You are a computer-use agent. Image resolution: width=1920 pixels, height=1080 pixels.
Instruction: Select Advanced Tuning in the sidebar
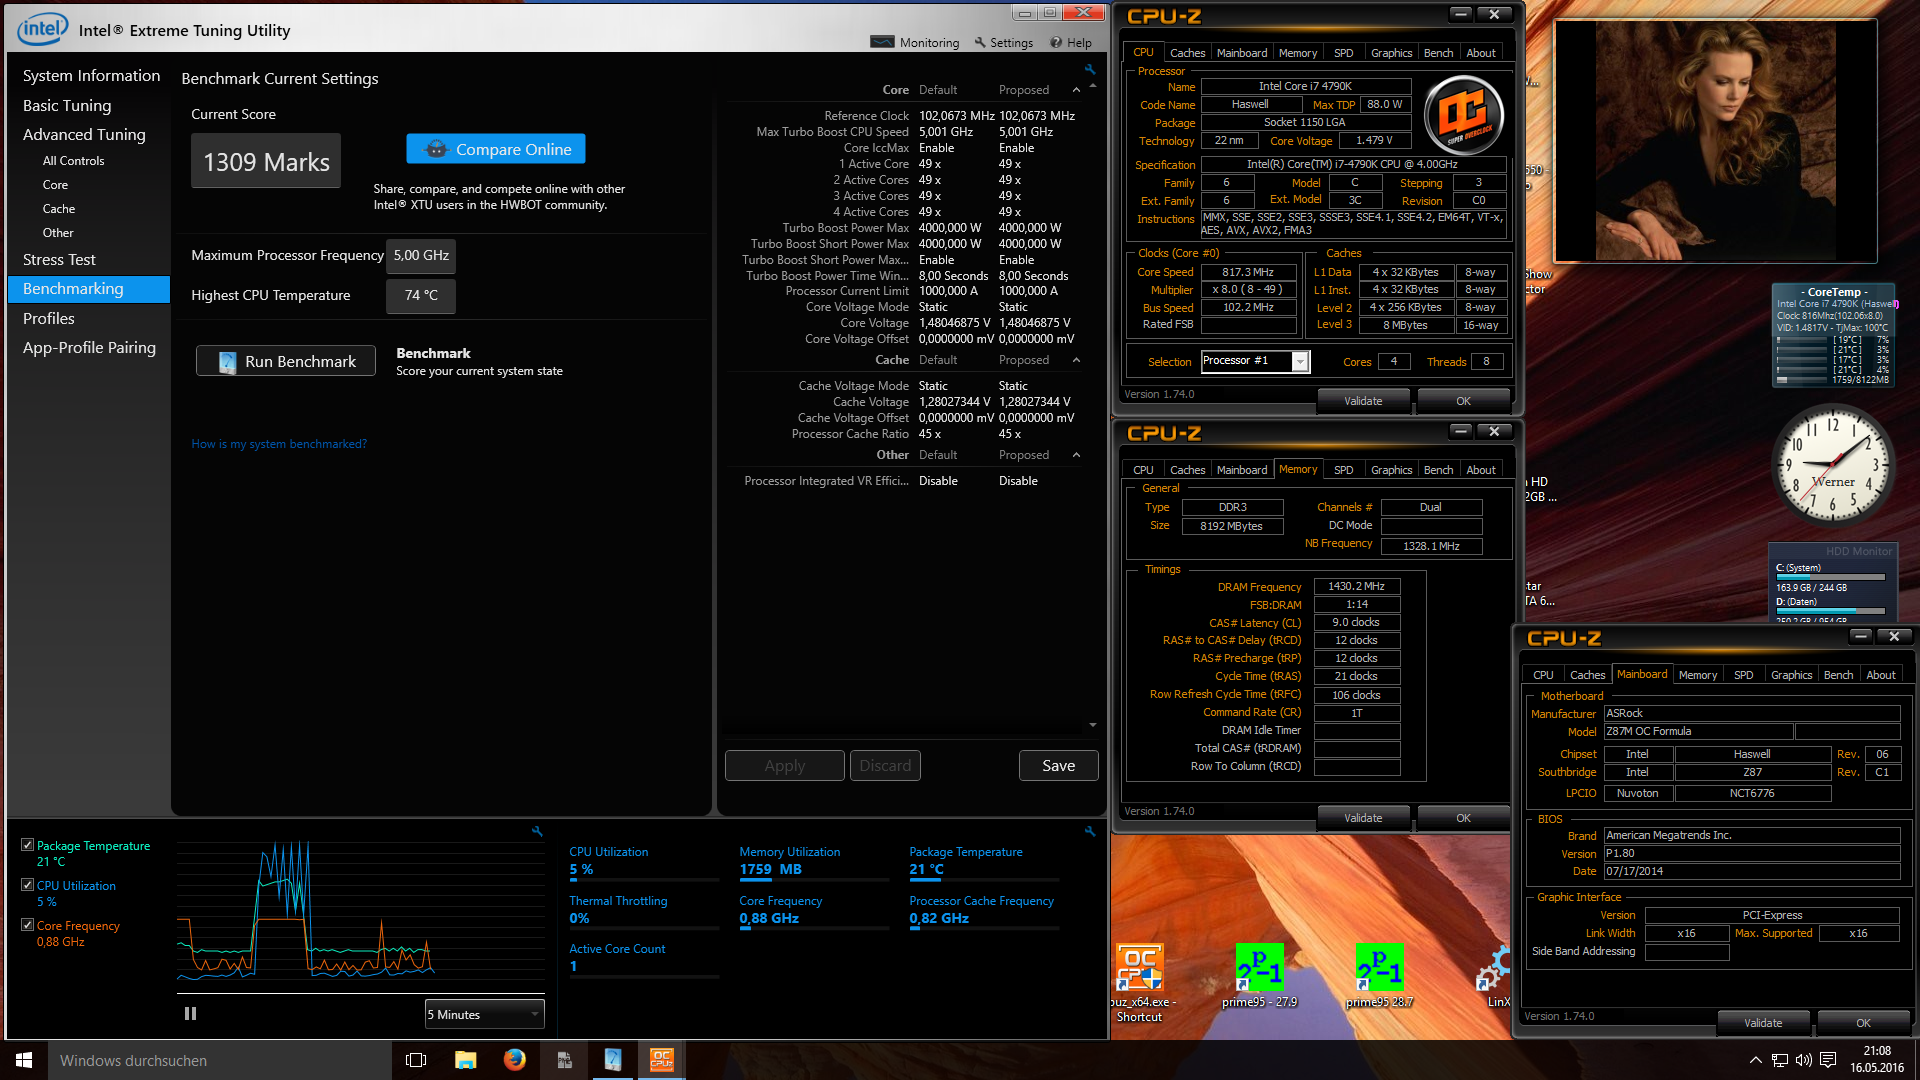[84, 134]
